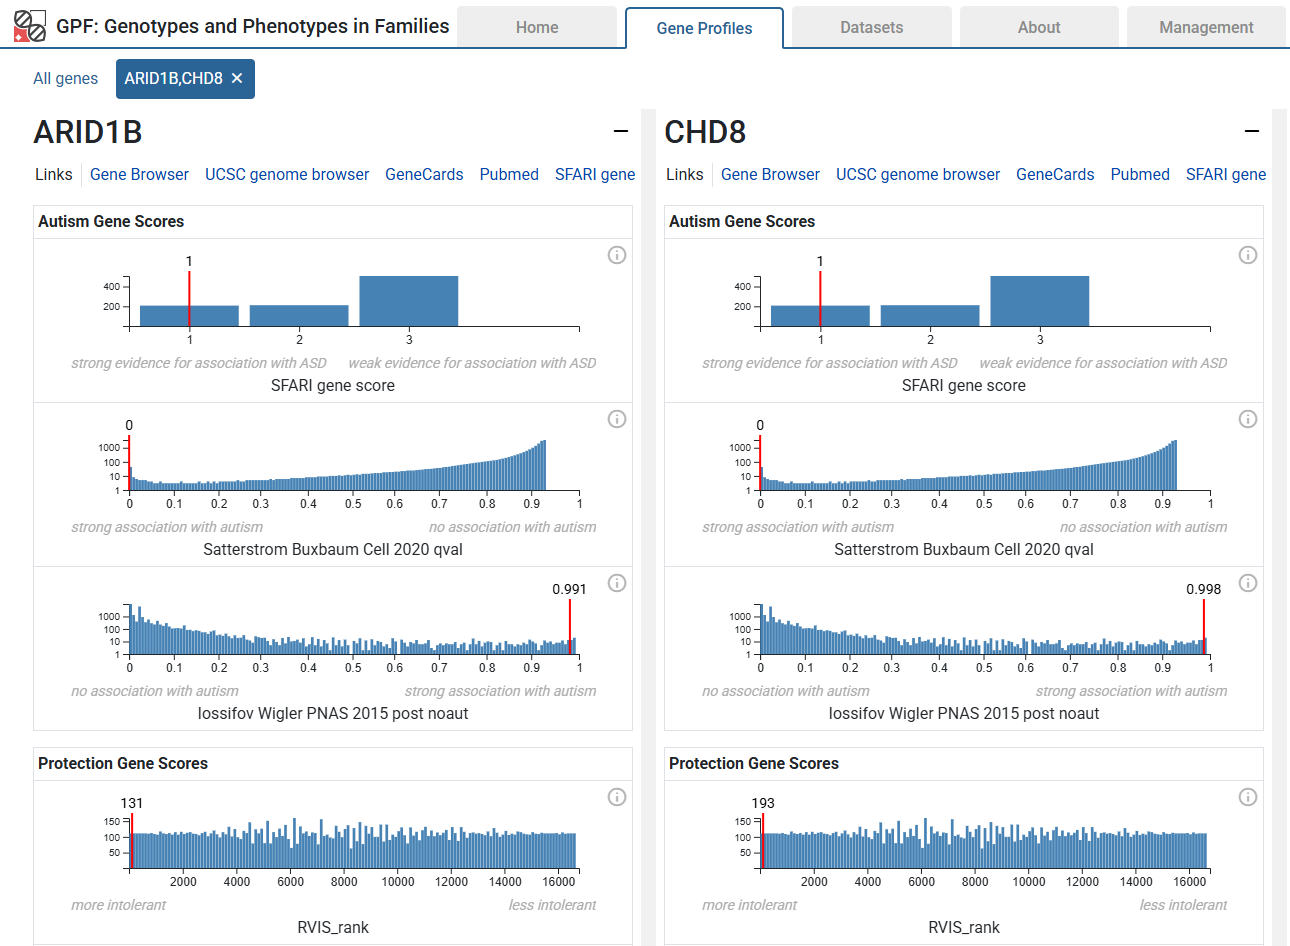Collapse the CHD8 gene profile section
Screen dimensions: 1290x946
(x=1252, y=130)
